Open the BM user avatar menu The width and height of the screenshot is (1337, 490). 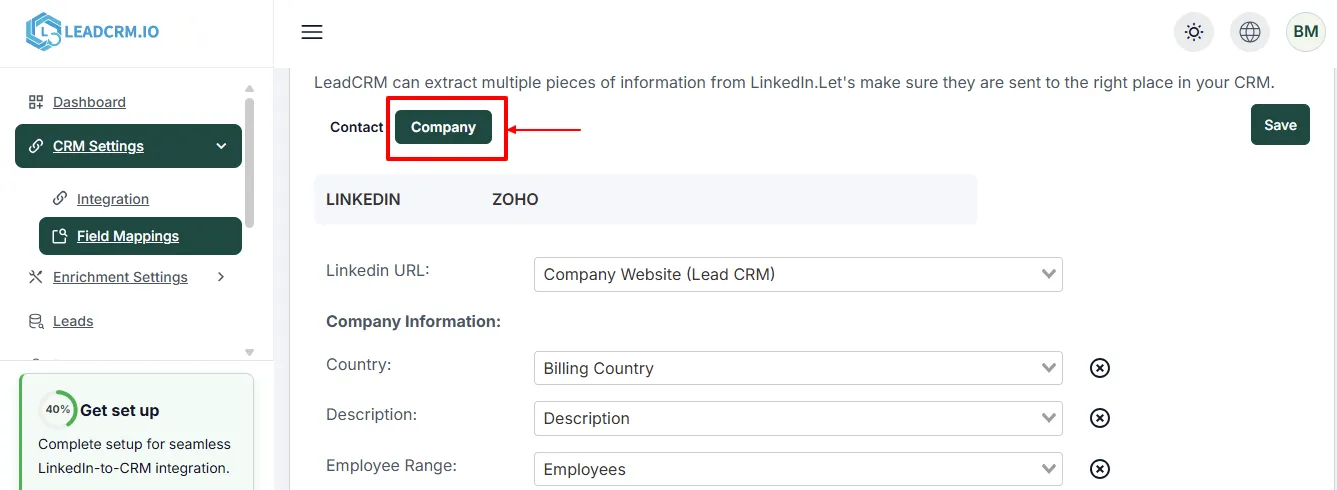click(1306, 32)
